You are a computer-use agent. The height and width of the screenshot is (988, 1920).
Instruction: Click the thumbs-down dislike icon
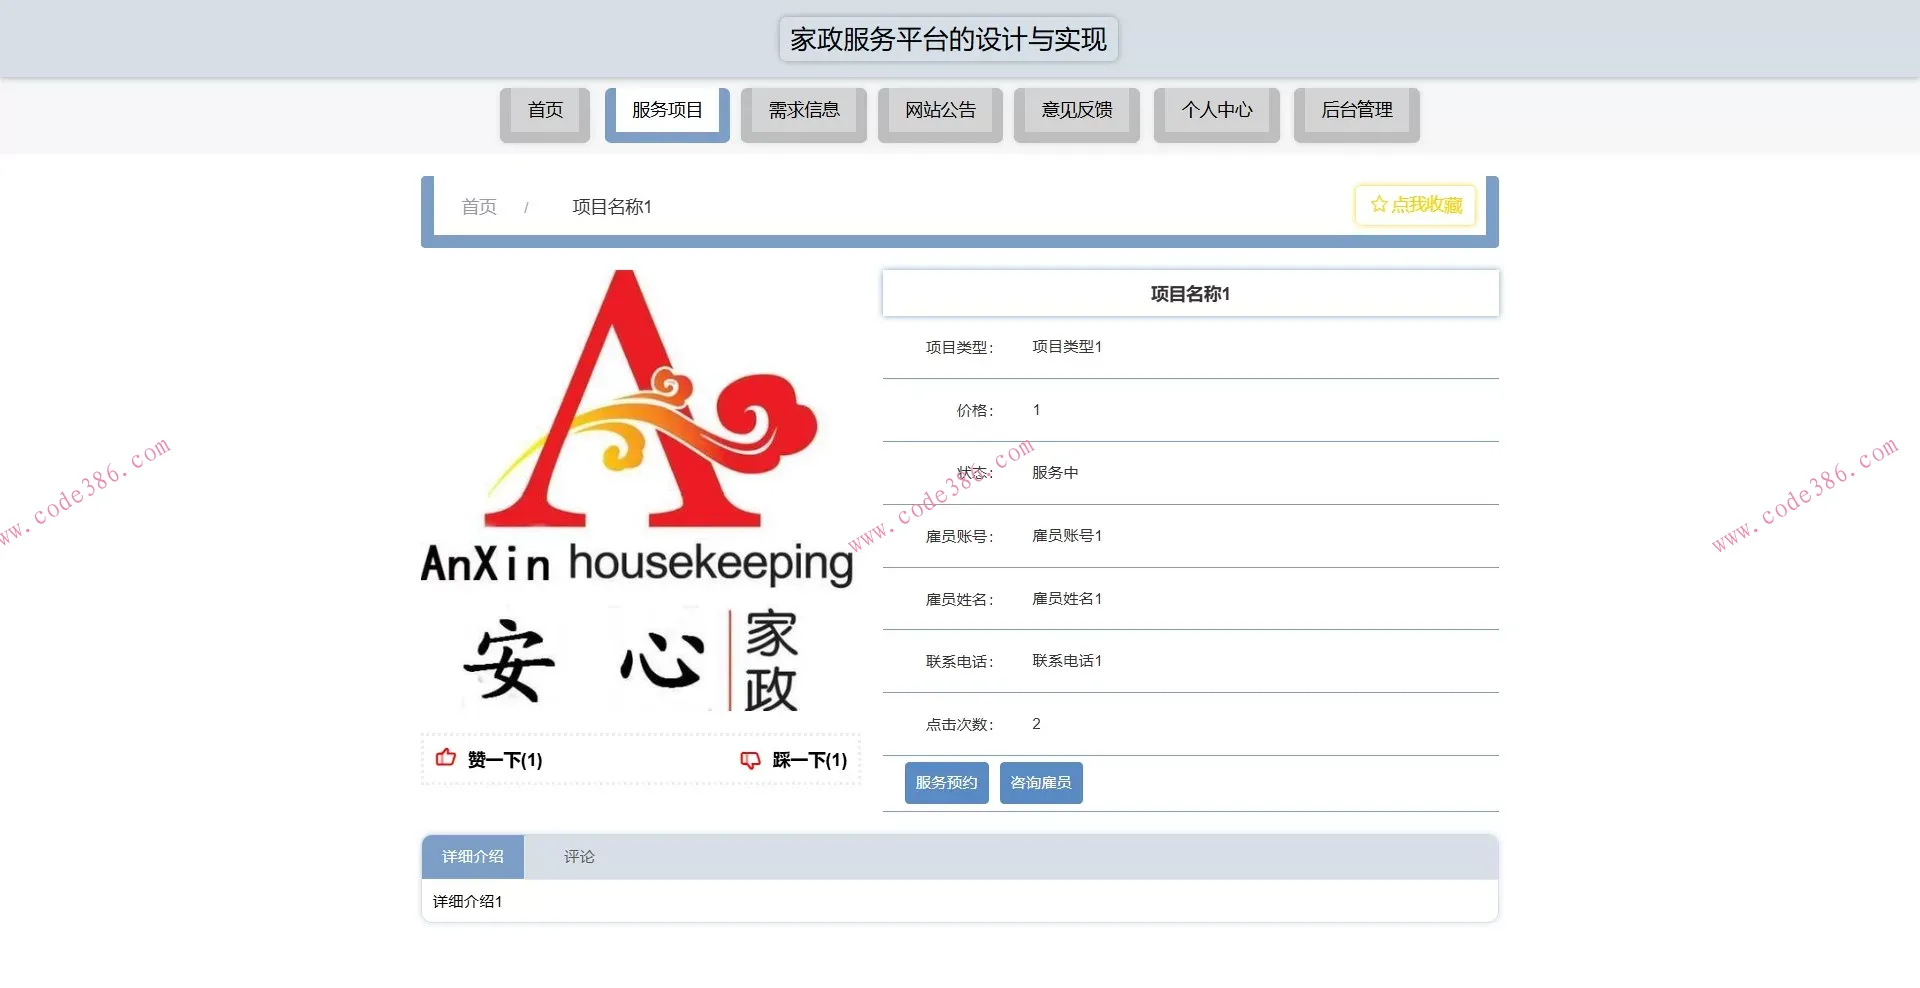[x=750, y=759]
